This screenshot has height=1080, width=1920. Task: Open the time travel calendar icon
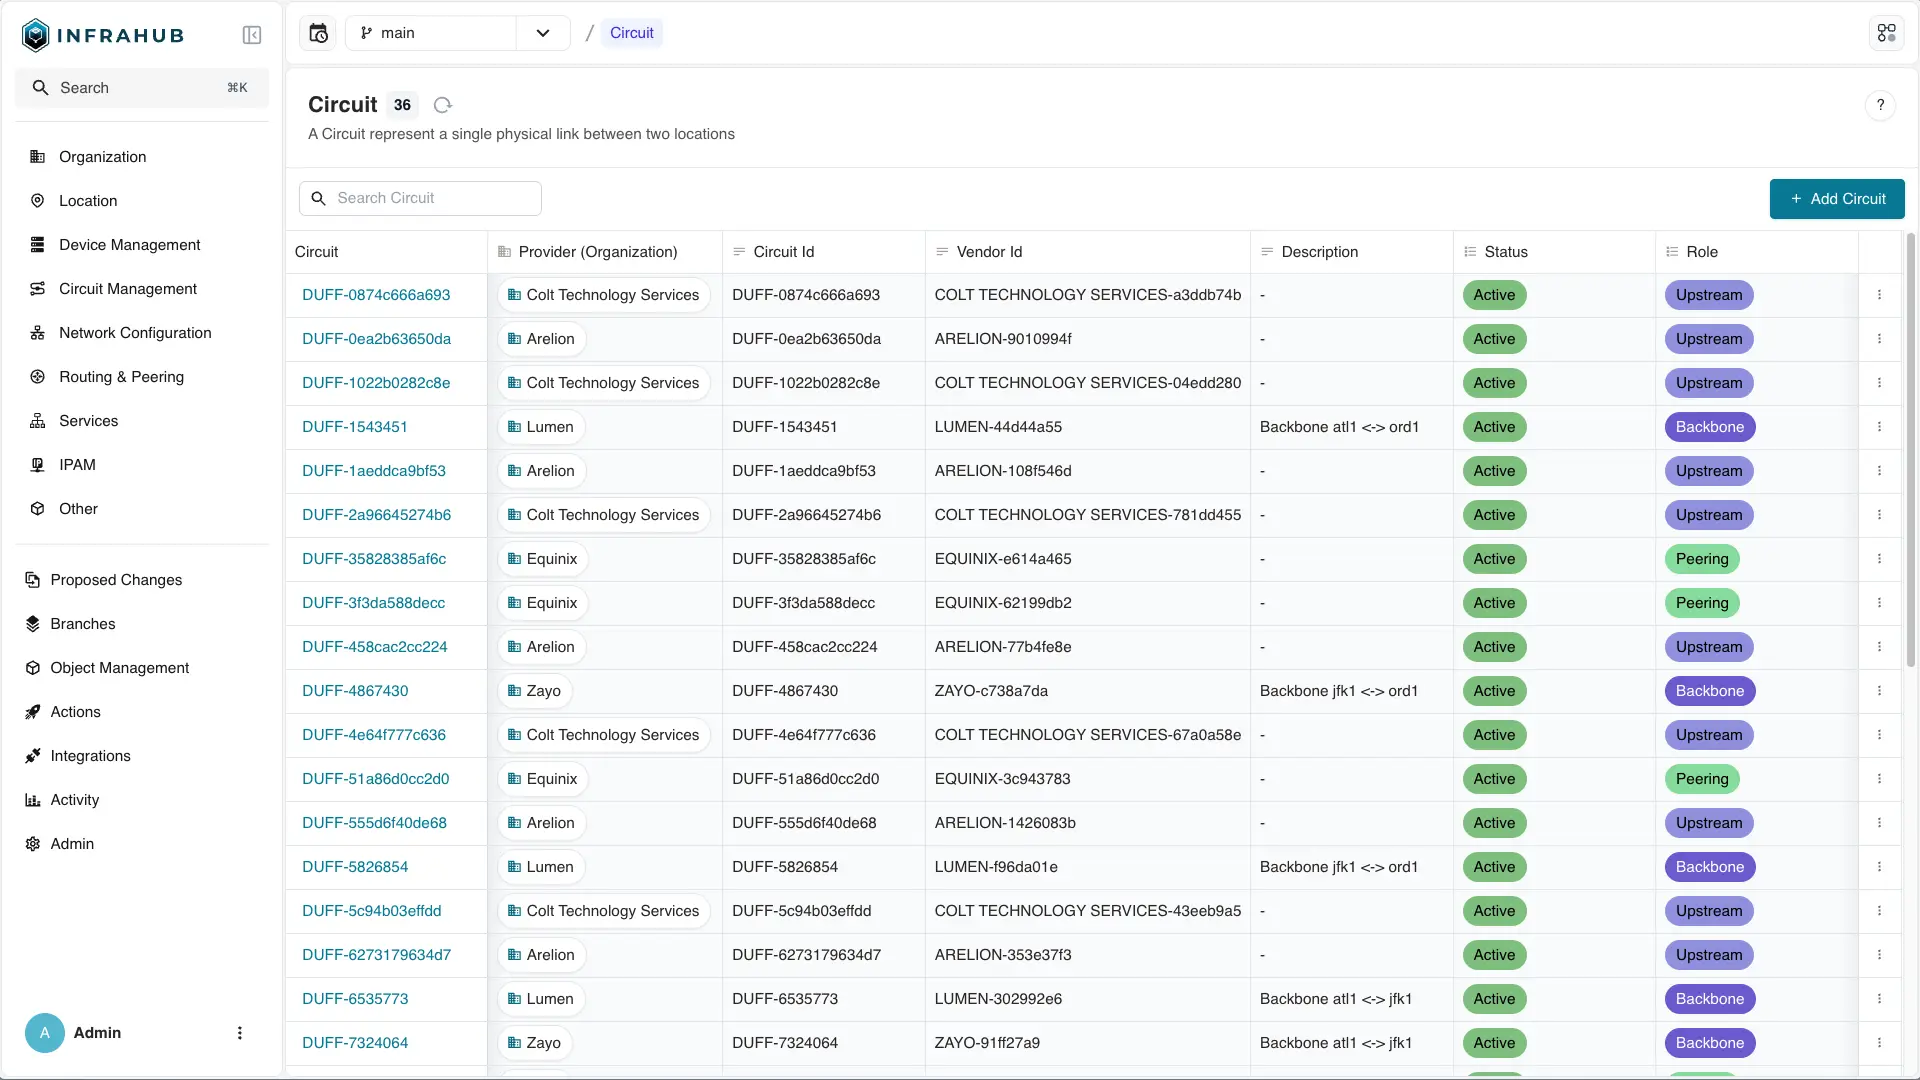pos(318,33)
